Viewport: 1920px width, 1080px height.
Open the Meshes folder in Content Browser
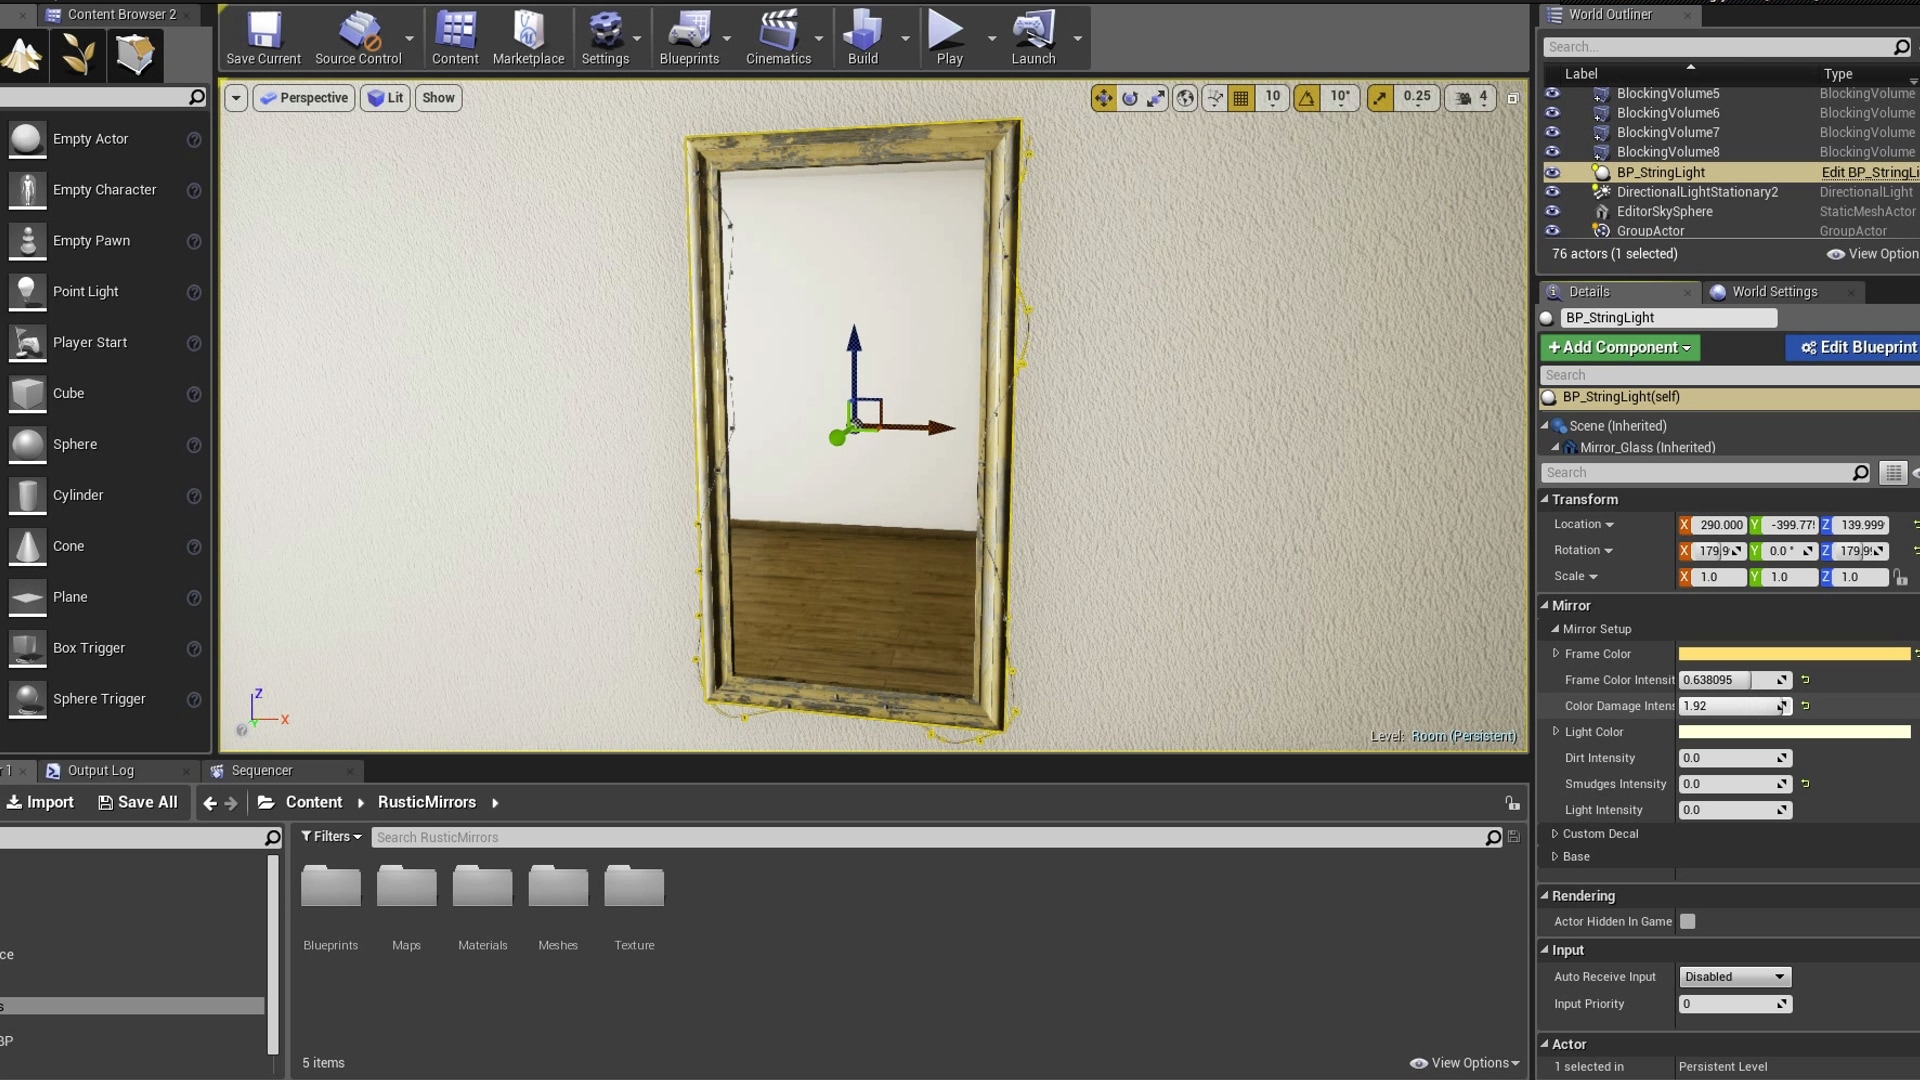[x=558, y=886]
